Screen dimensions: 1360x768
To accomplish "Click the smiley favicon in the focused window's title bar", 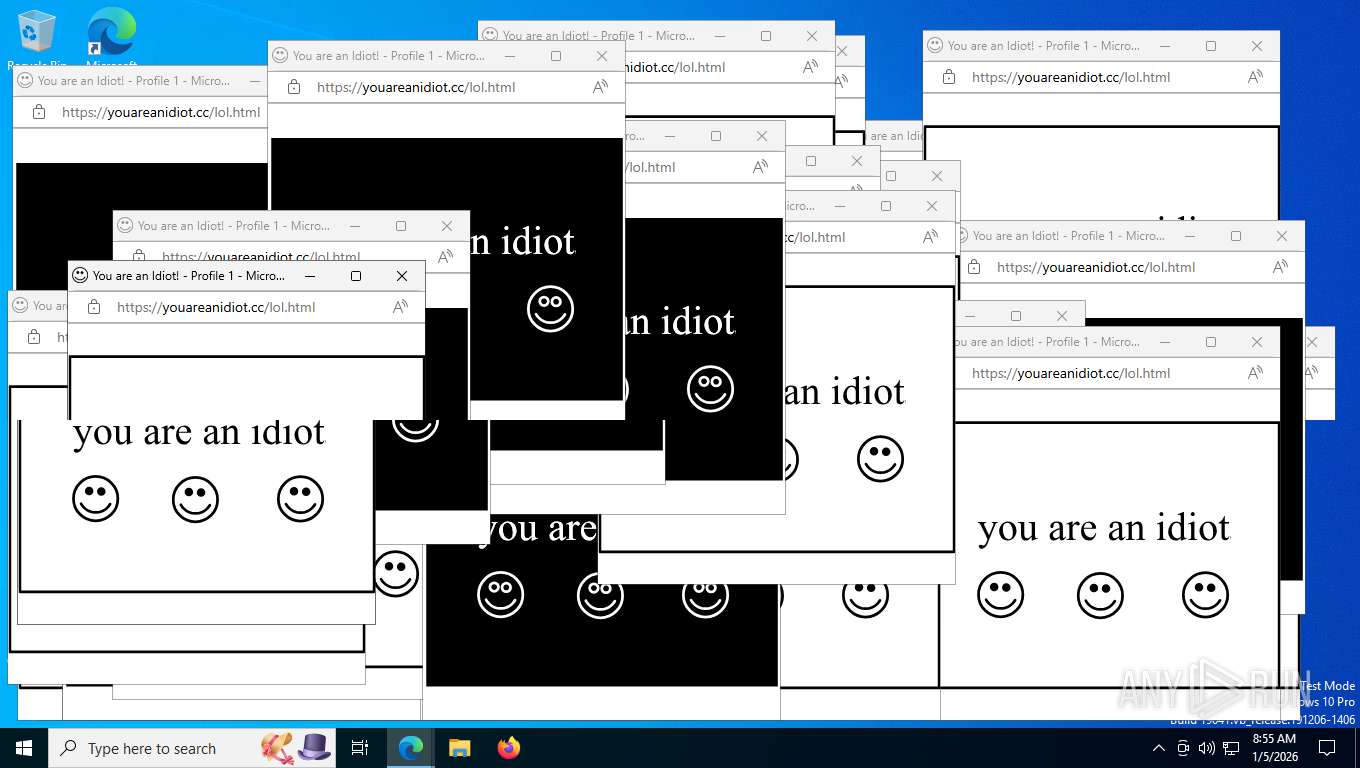I will (x=80, y=275).
